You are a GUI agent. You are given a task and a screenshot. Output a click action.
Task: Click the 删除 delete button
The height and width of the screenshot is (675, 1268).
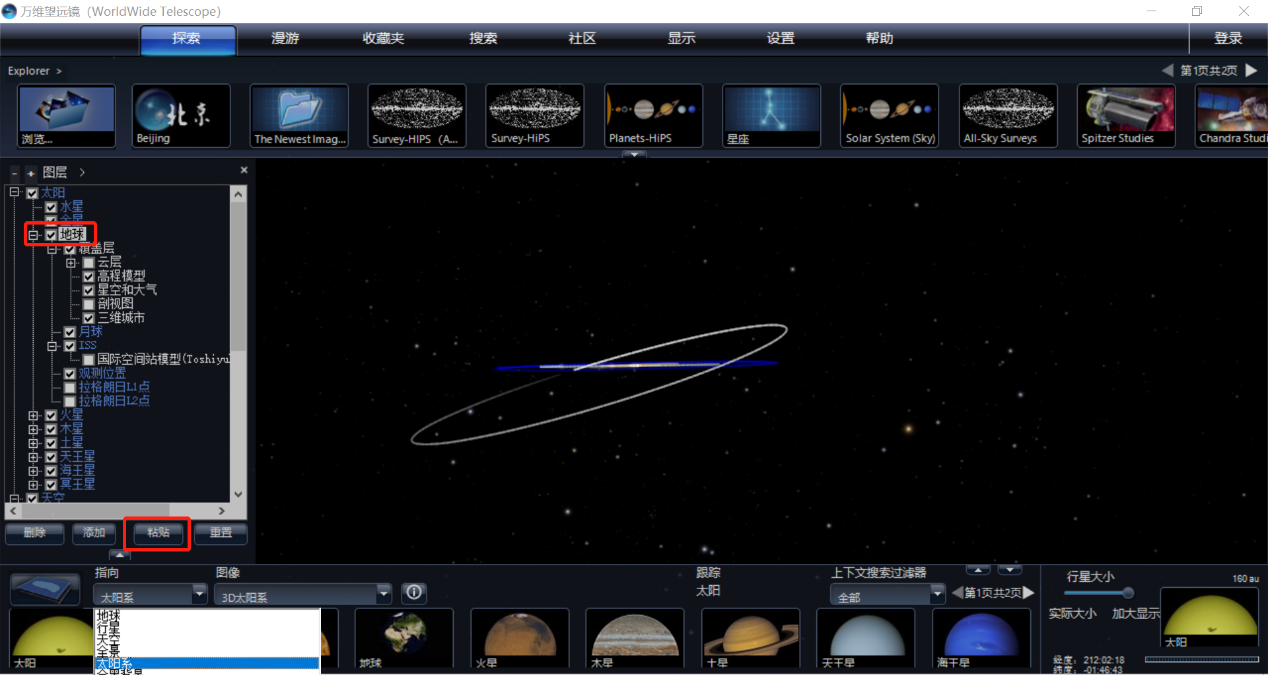pyautogui.click(x=35, y=533)
